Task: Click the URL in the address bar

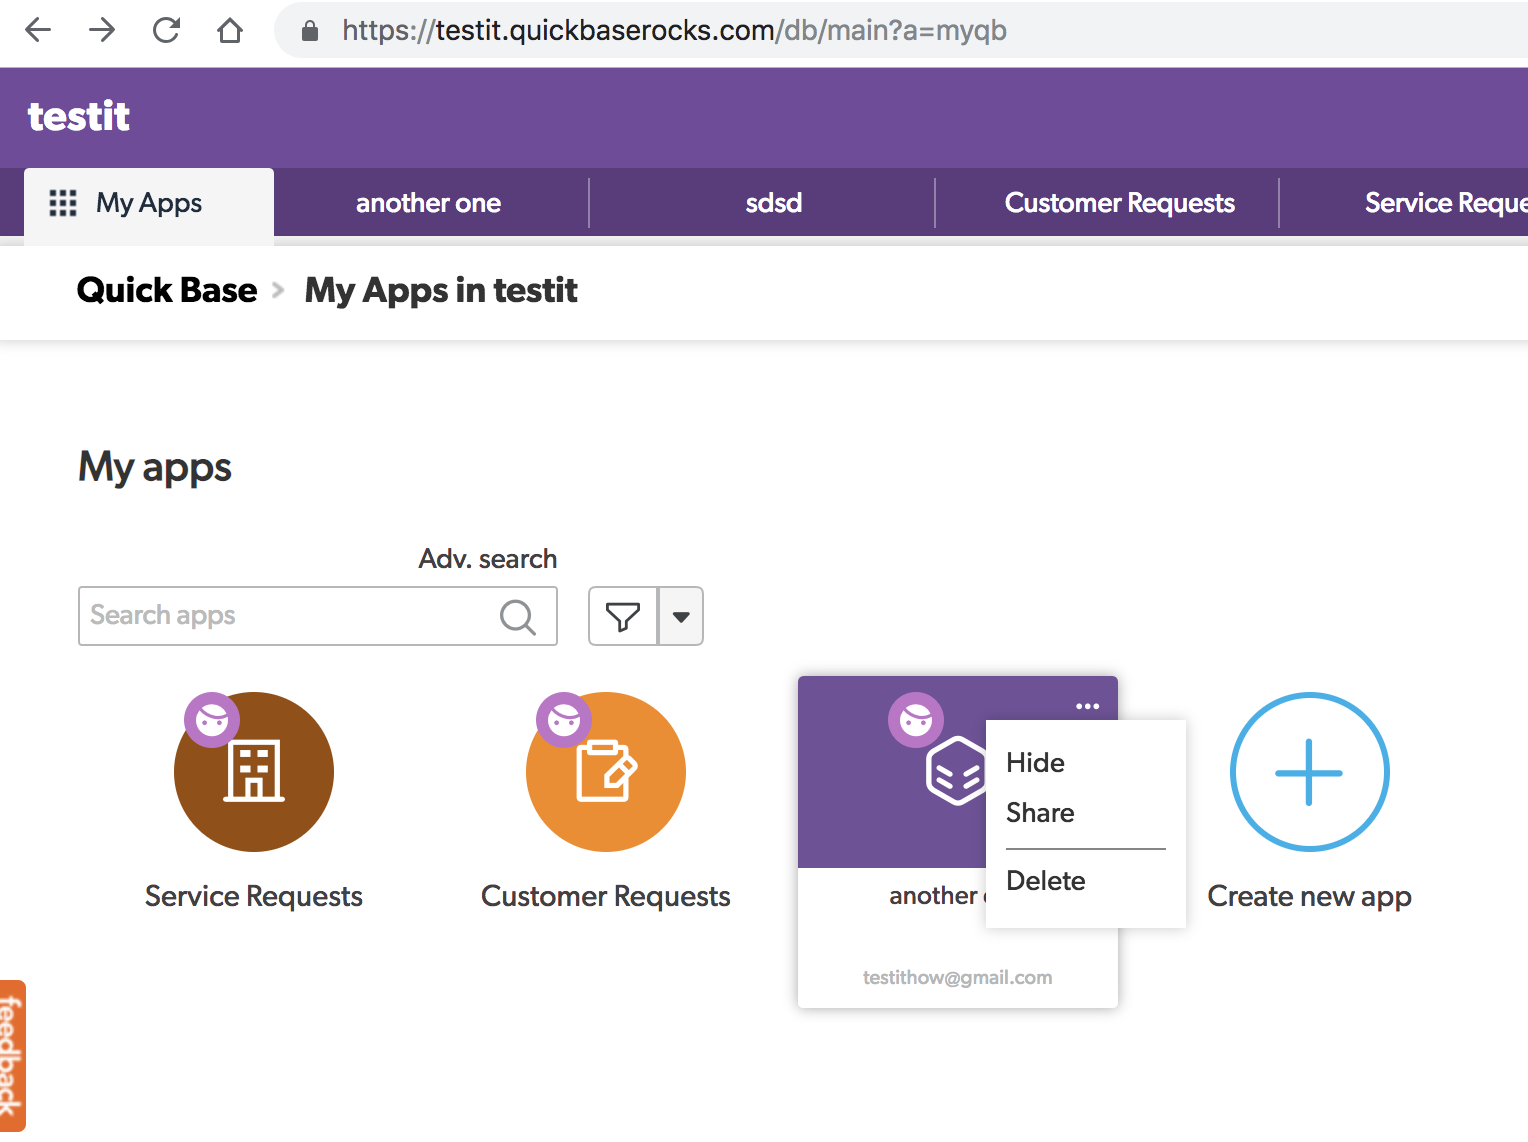Action: [674, 30]
